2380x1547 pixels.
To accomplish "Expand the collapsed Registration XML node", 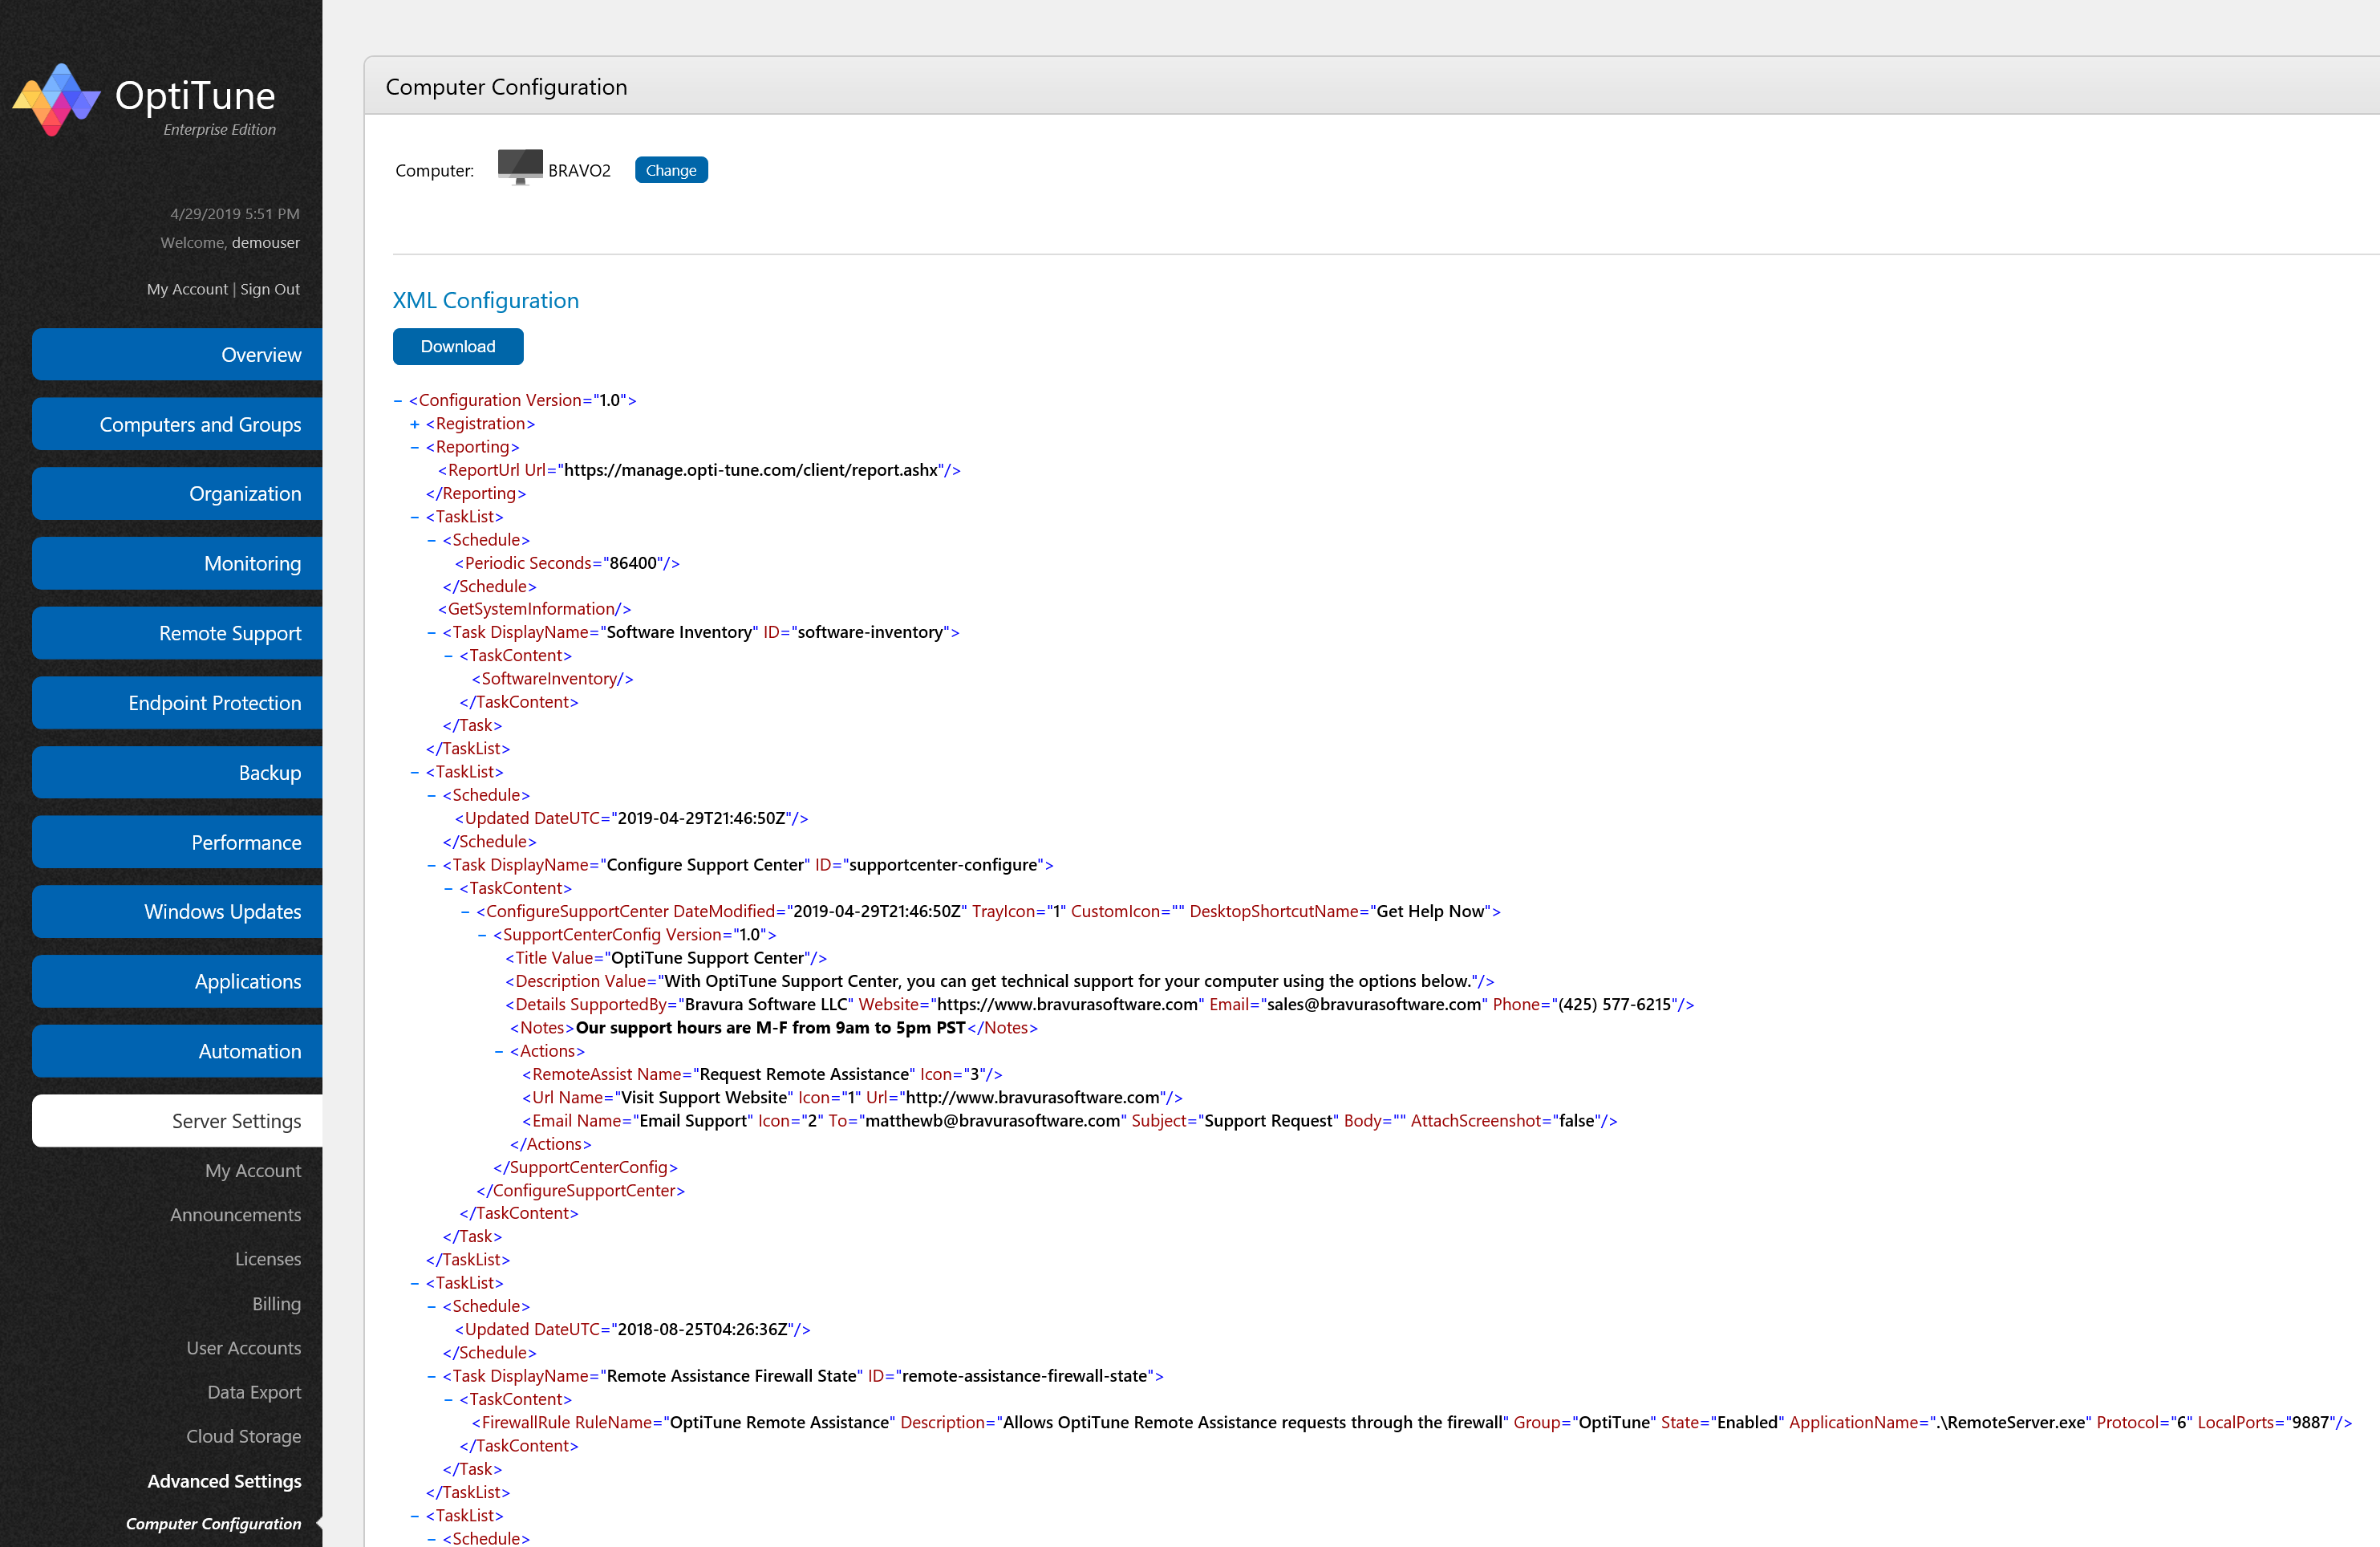I will [414, 424].
